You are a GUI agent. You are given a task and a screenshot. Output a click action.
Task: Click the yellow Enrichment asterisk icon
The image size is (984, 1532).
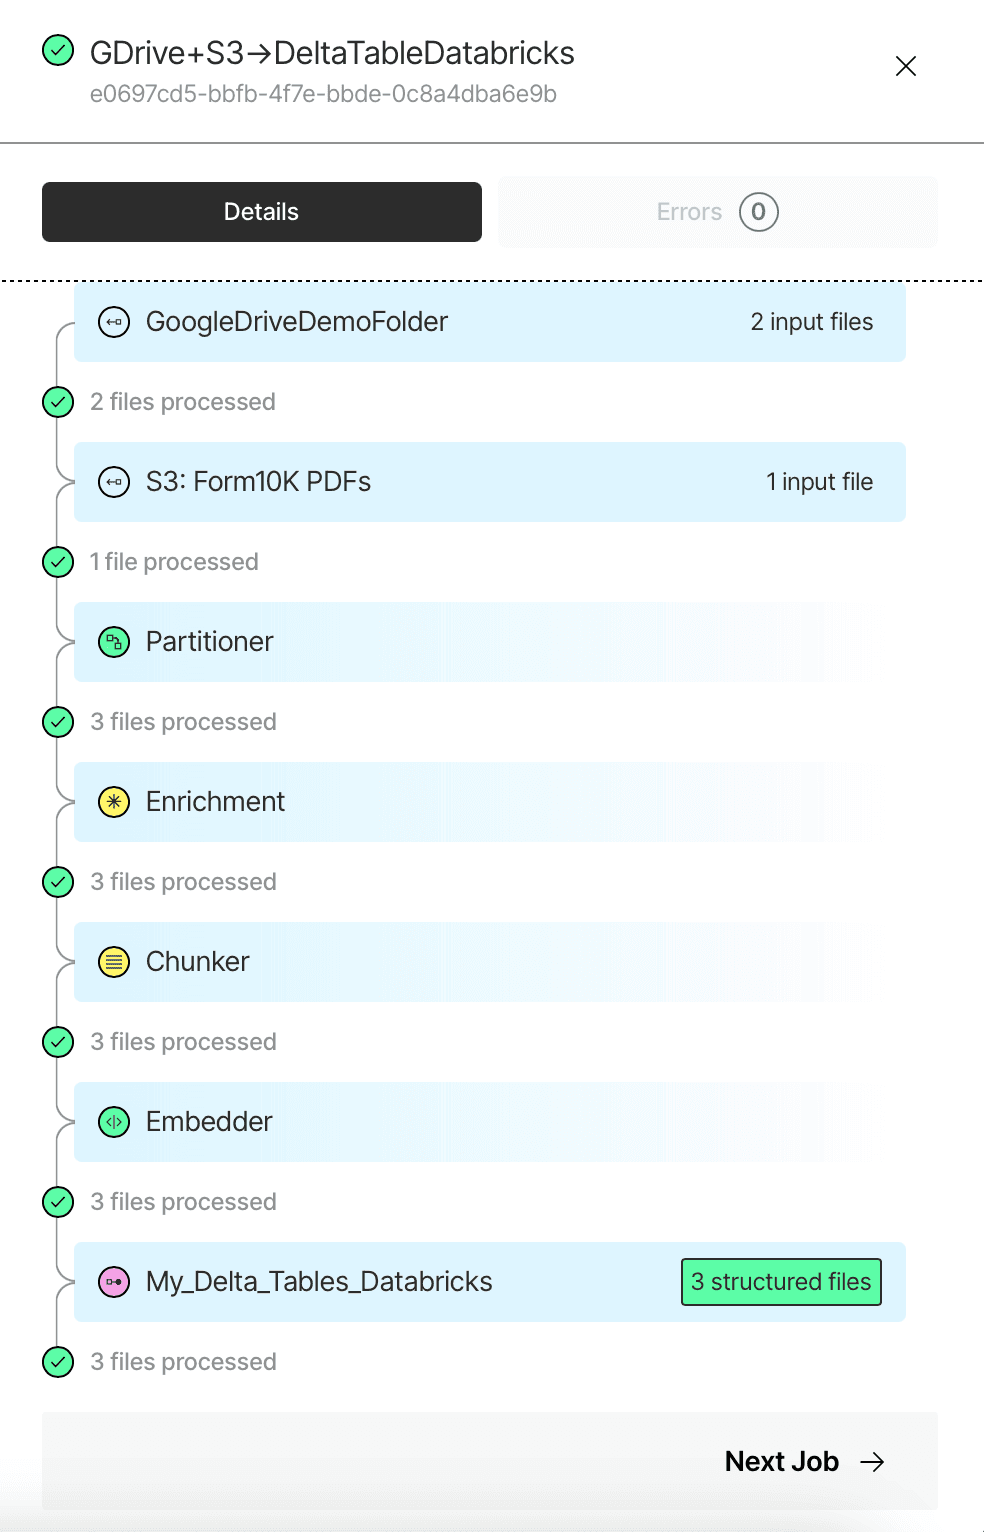coord(114,802)
